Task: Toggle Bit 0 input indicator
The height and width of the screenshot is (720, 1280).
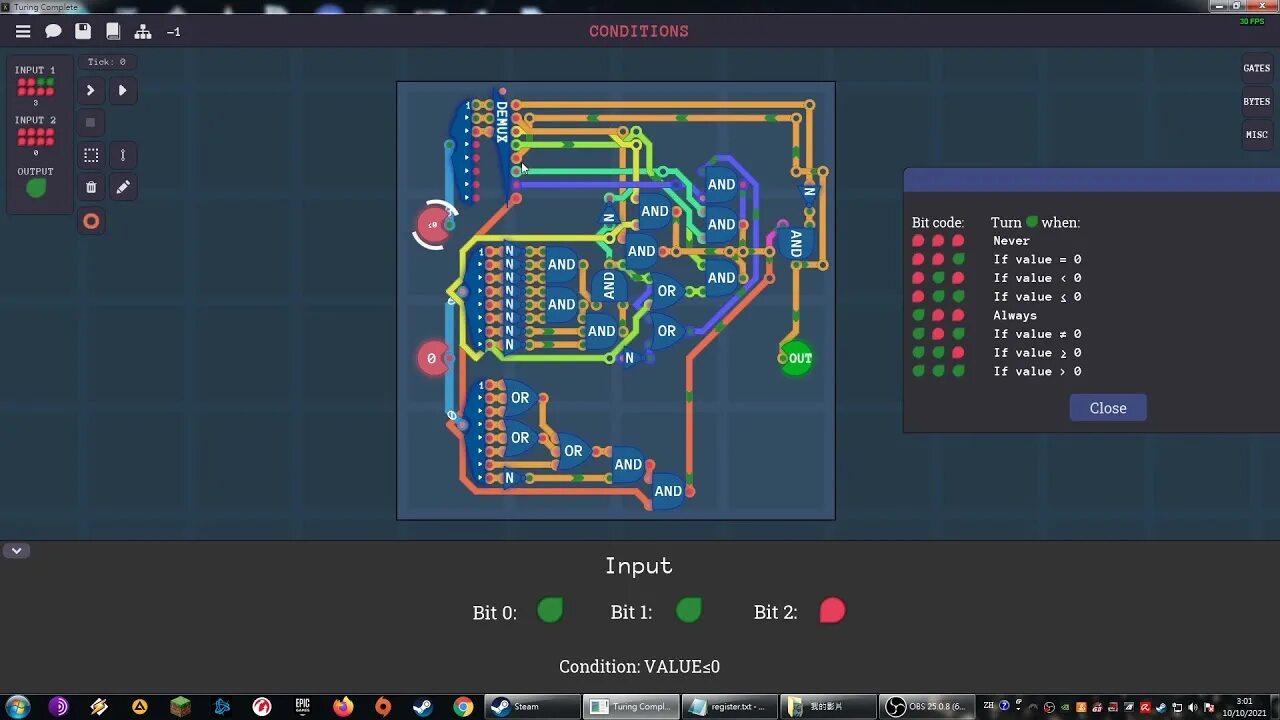Action: pyautogui.click(x=550, y=611)
